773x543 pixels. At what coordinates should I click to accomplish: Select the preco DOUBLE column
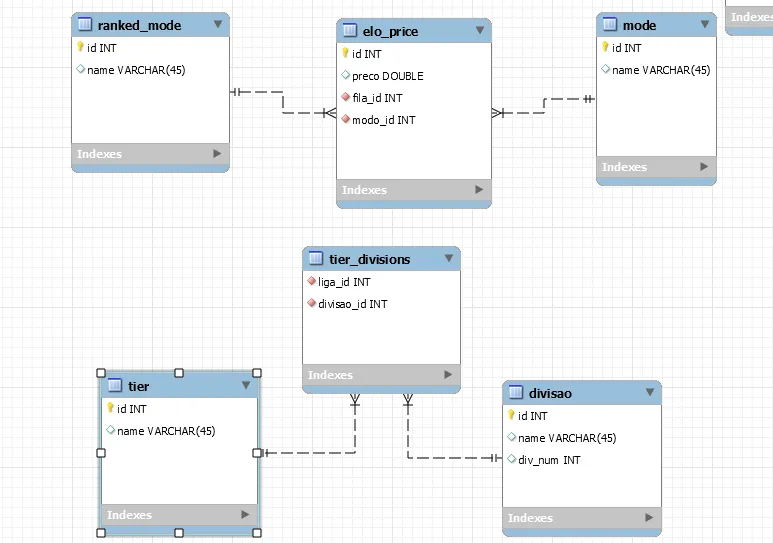tap(387, 76)
